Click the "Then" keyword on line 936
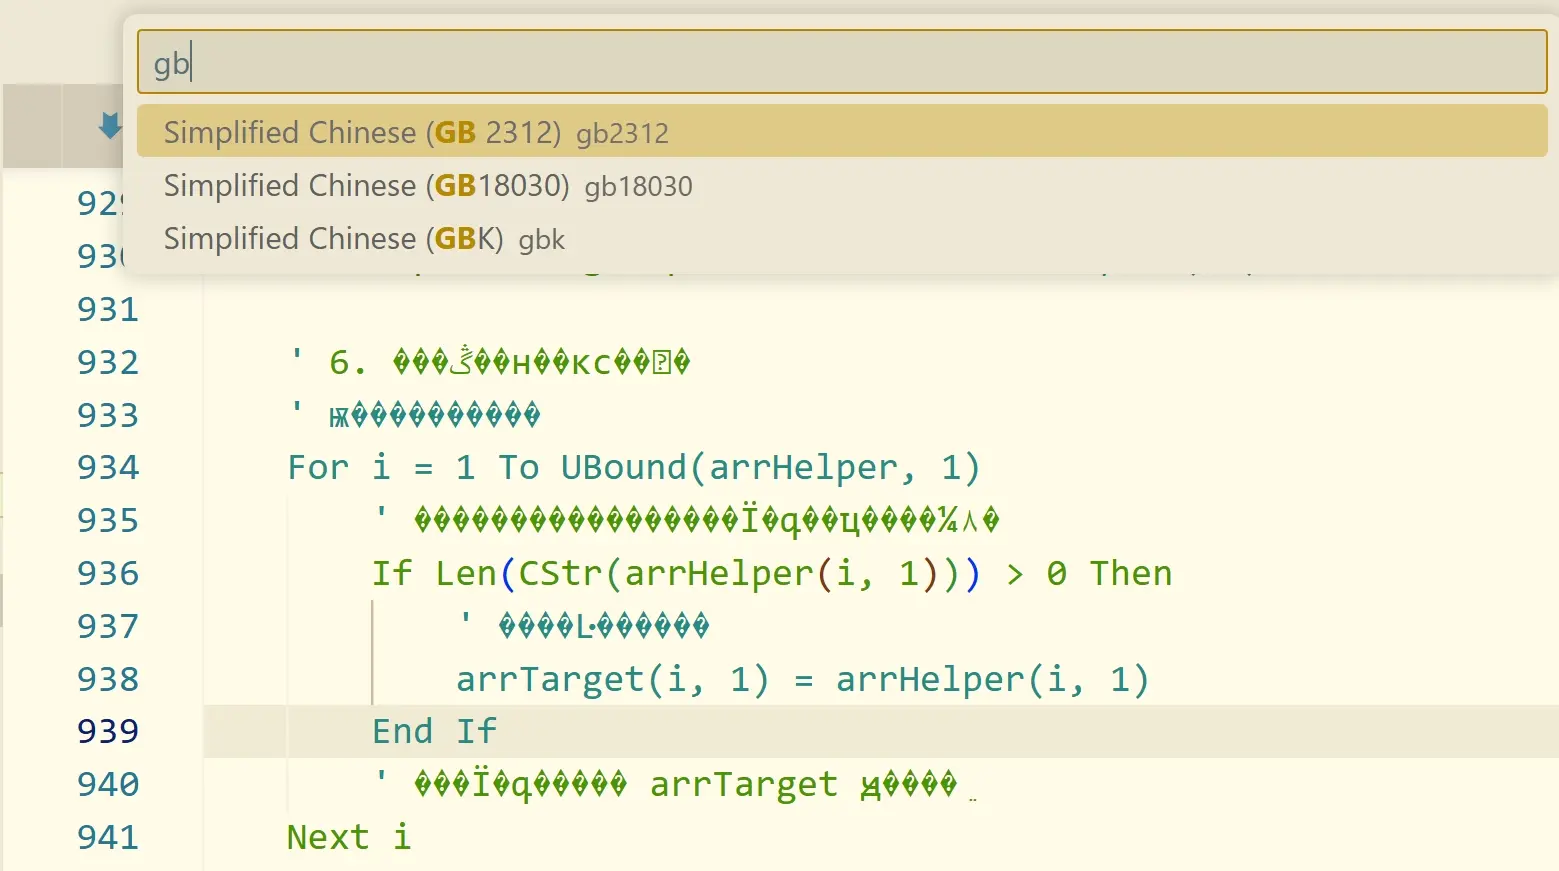Image resolution: width=1559 pixels, height=871 pixels. [1130, 574]
